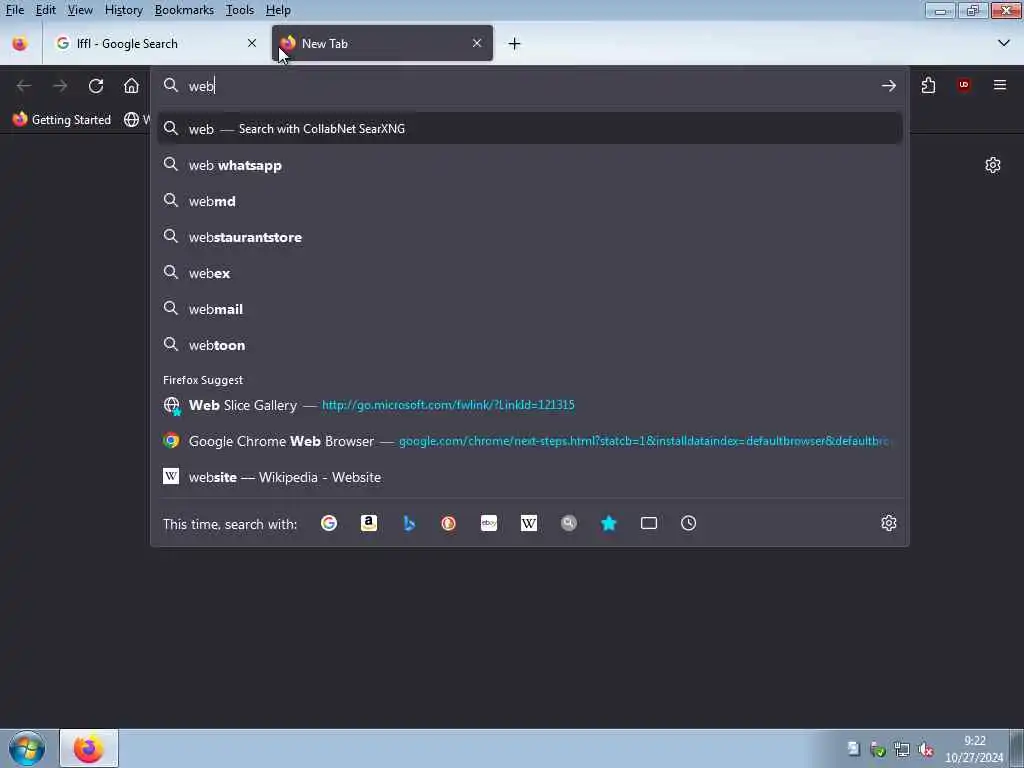The height and width of the screenshot is (768, 1024).
Task: Go back one page
Action: [x=24, y=86]
